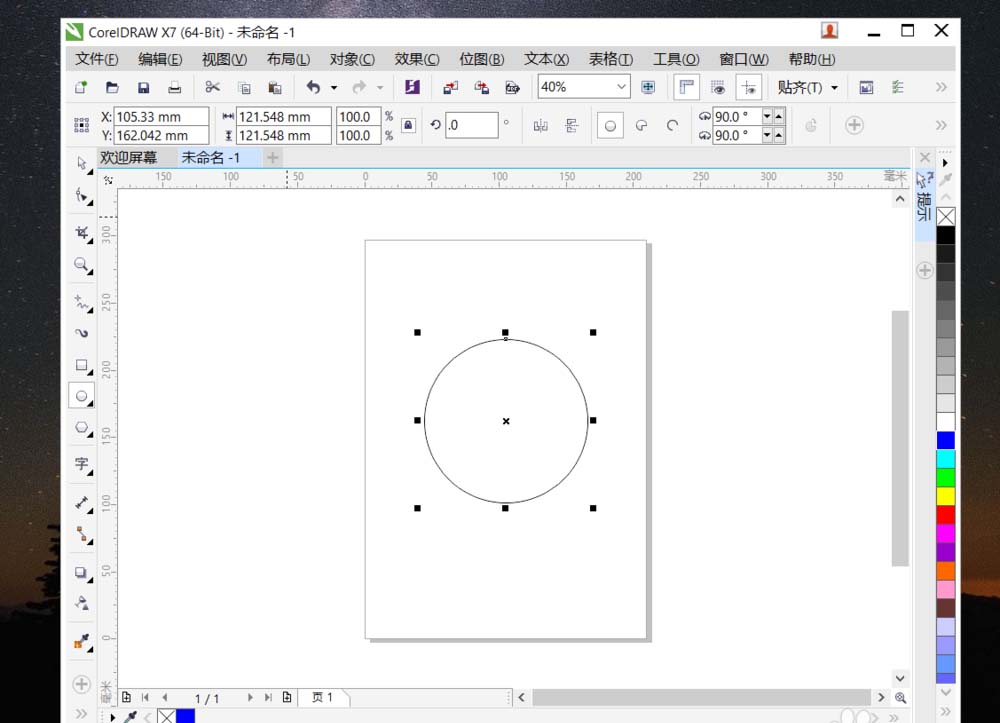This screenshot has width=1000, height=723.
Task: Open the 40% zoom level dropdown
Action: point(621,88)
